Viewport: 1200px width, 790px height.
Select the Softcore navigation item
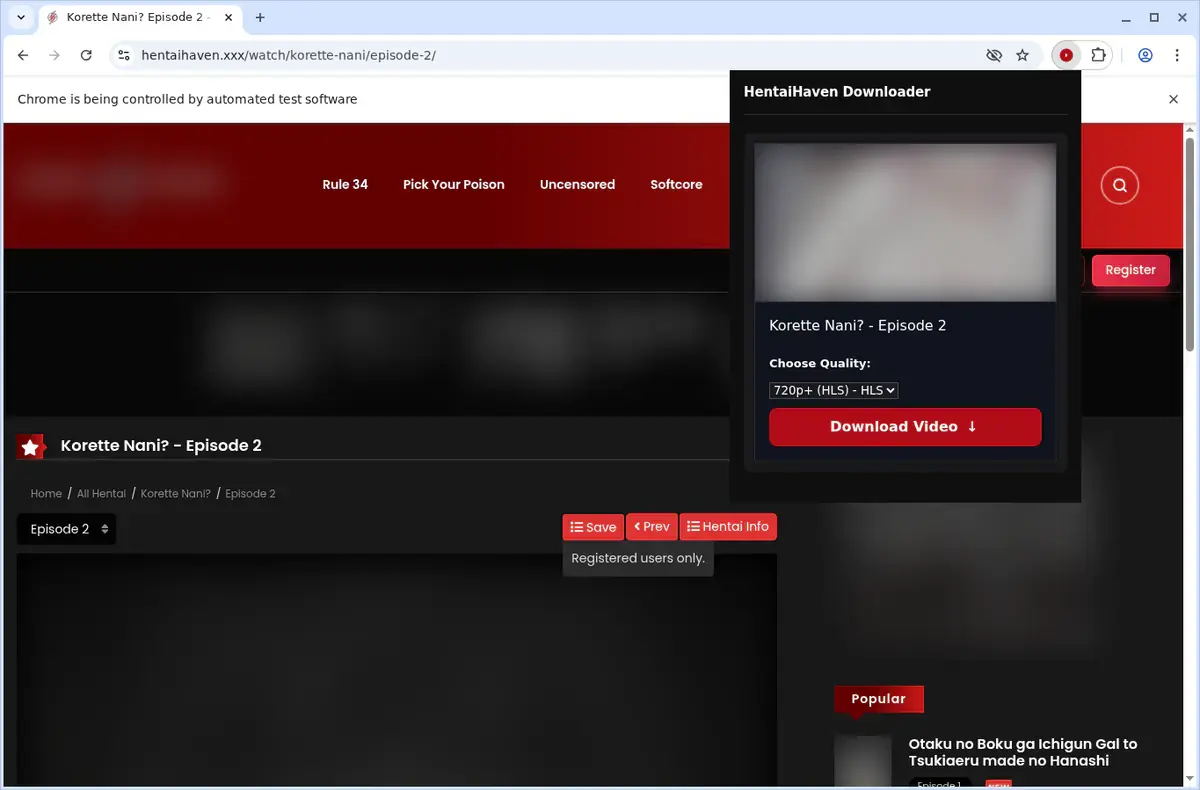click(676, 184)
